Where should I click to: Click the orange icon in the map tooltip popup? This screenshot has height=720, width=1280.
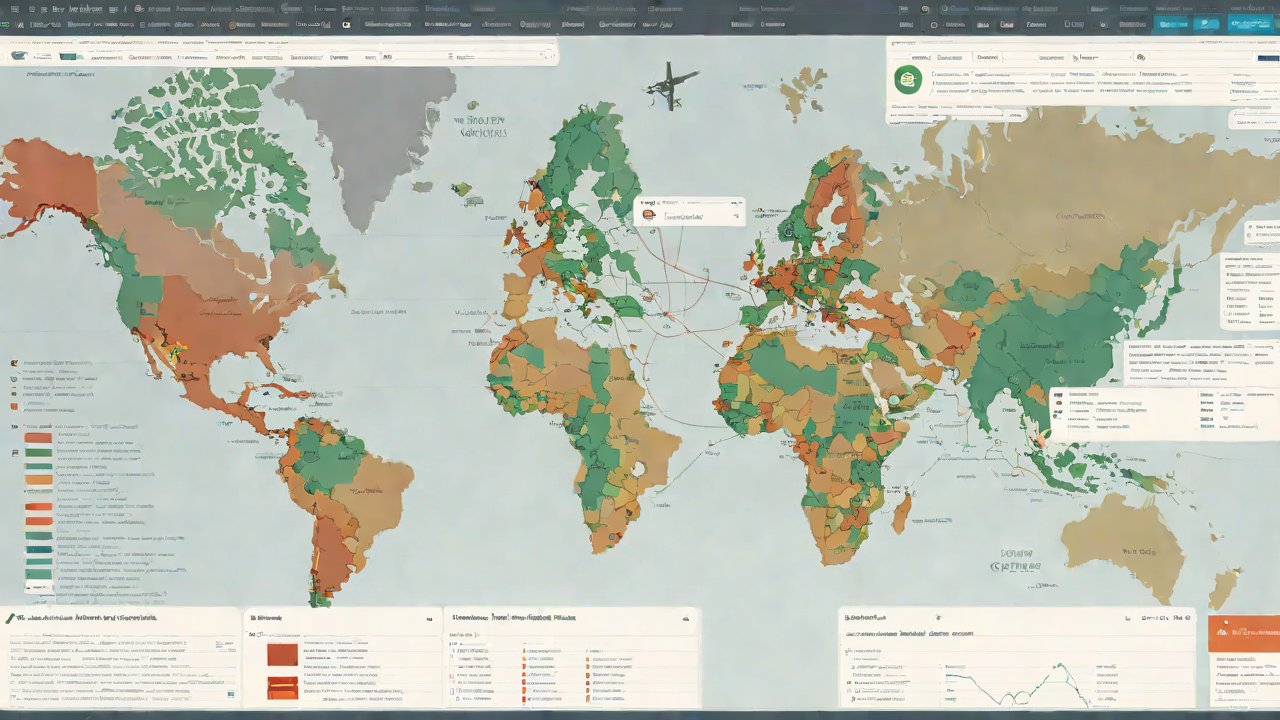tap(650, 214)
